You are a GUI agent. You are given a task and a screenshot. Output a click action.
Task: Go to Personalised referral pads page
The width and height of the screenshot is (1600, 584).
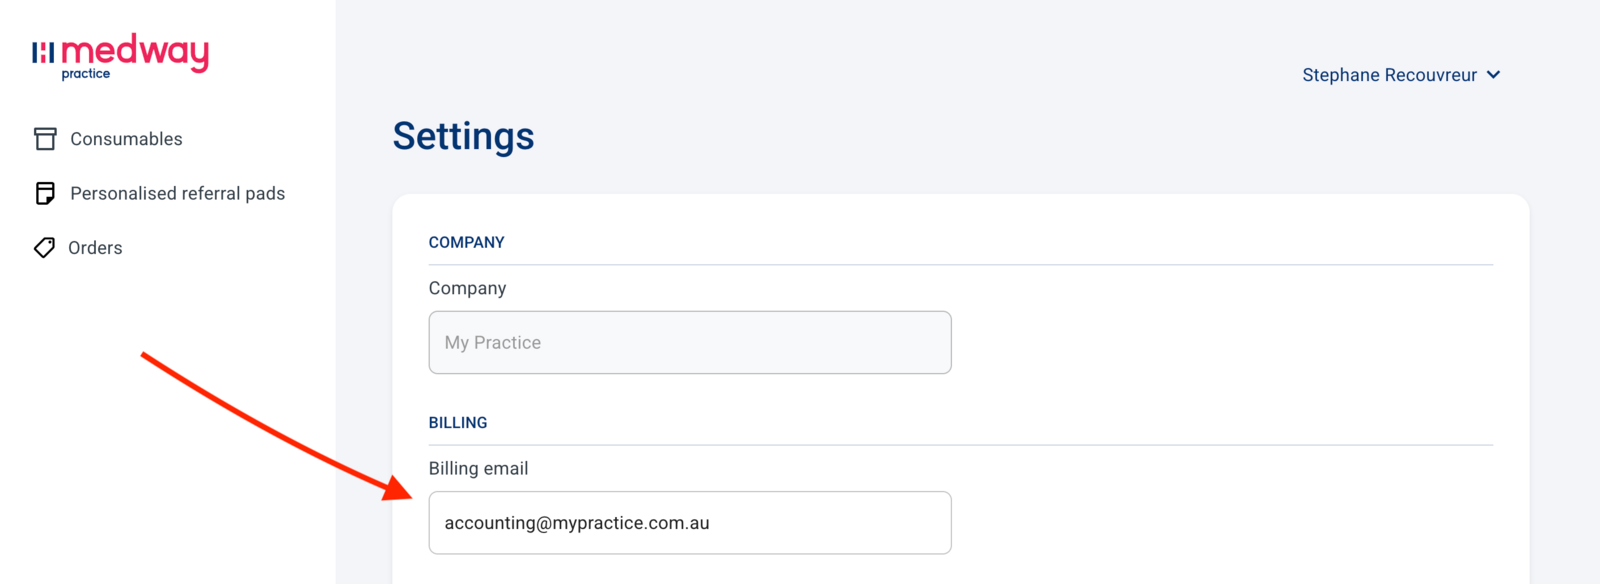177,193
